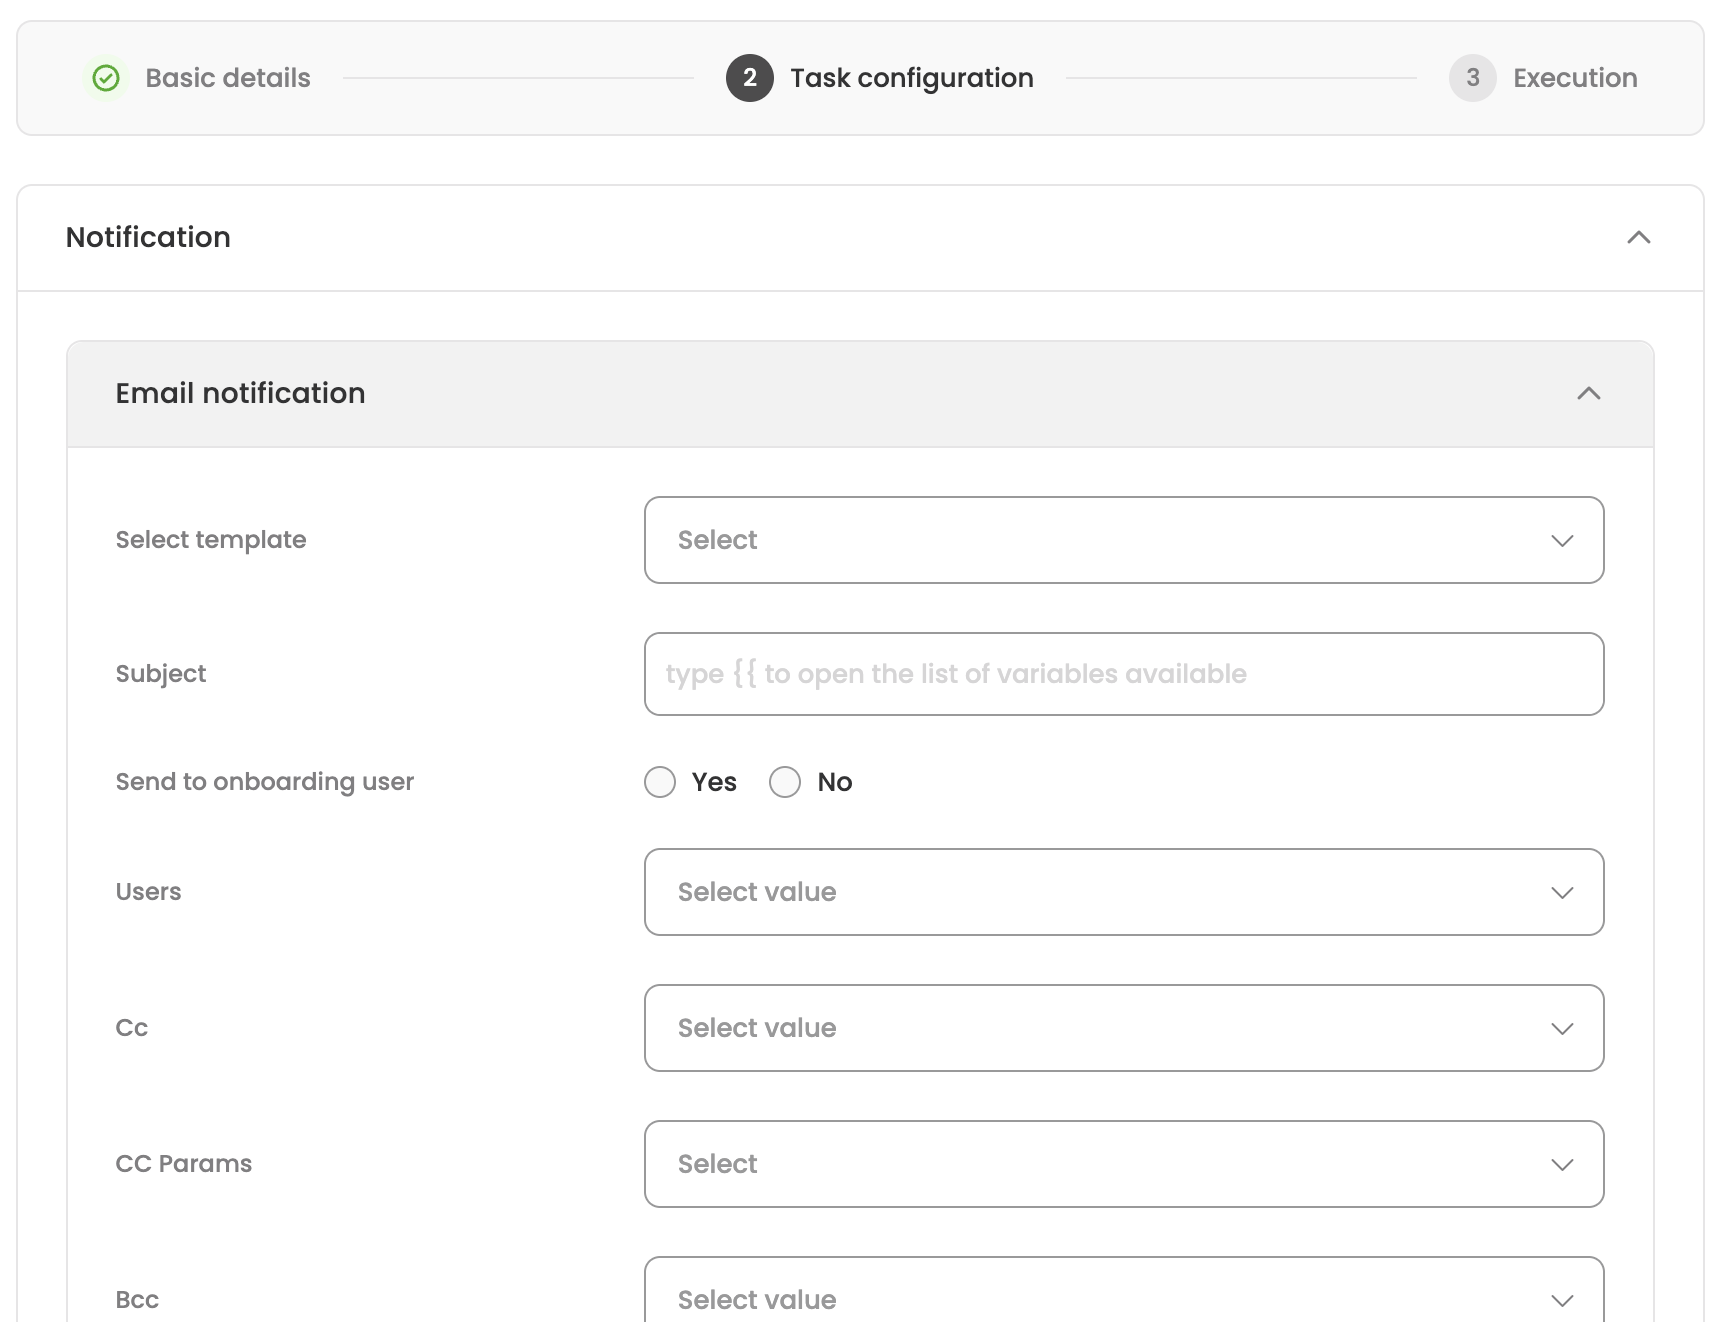Go to Basic details step
This screenshot has width=1726, height=1322.
click(228, 78)
